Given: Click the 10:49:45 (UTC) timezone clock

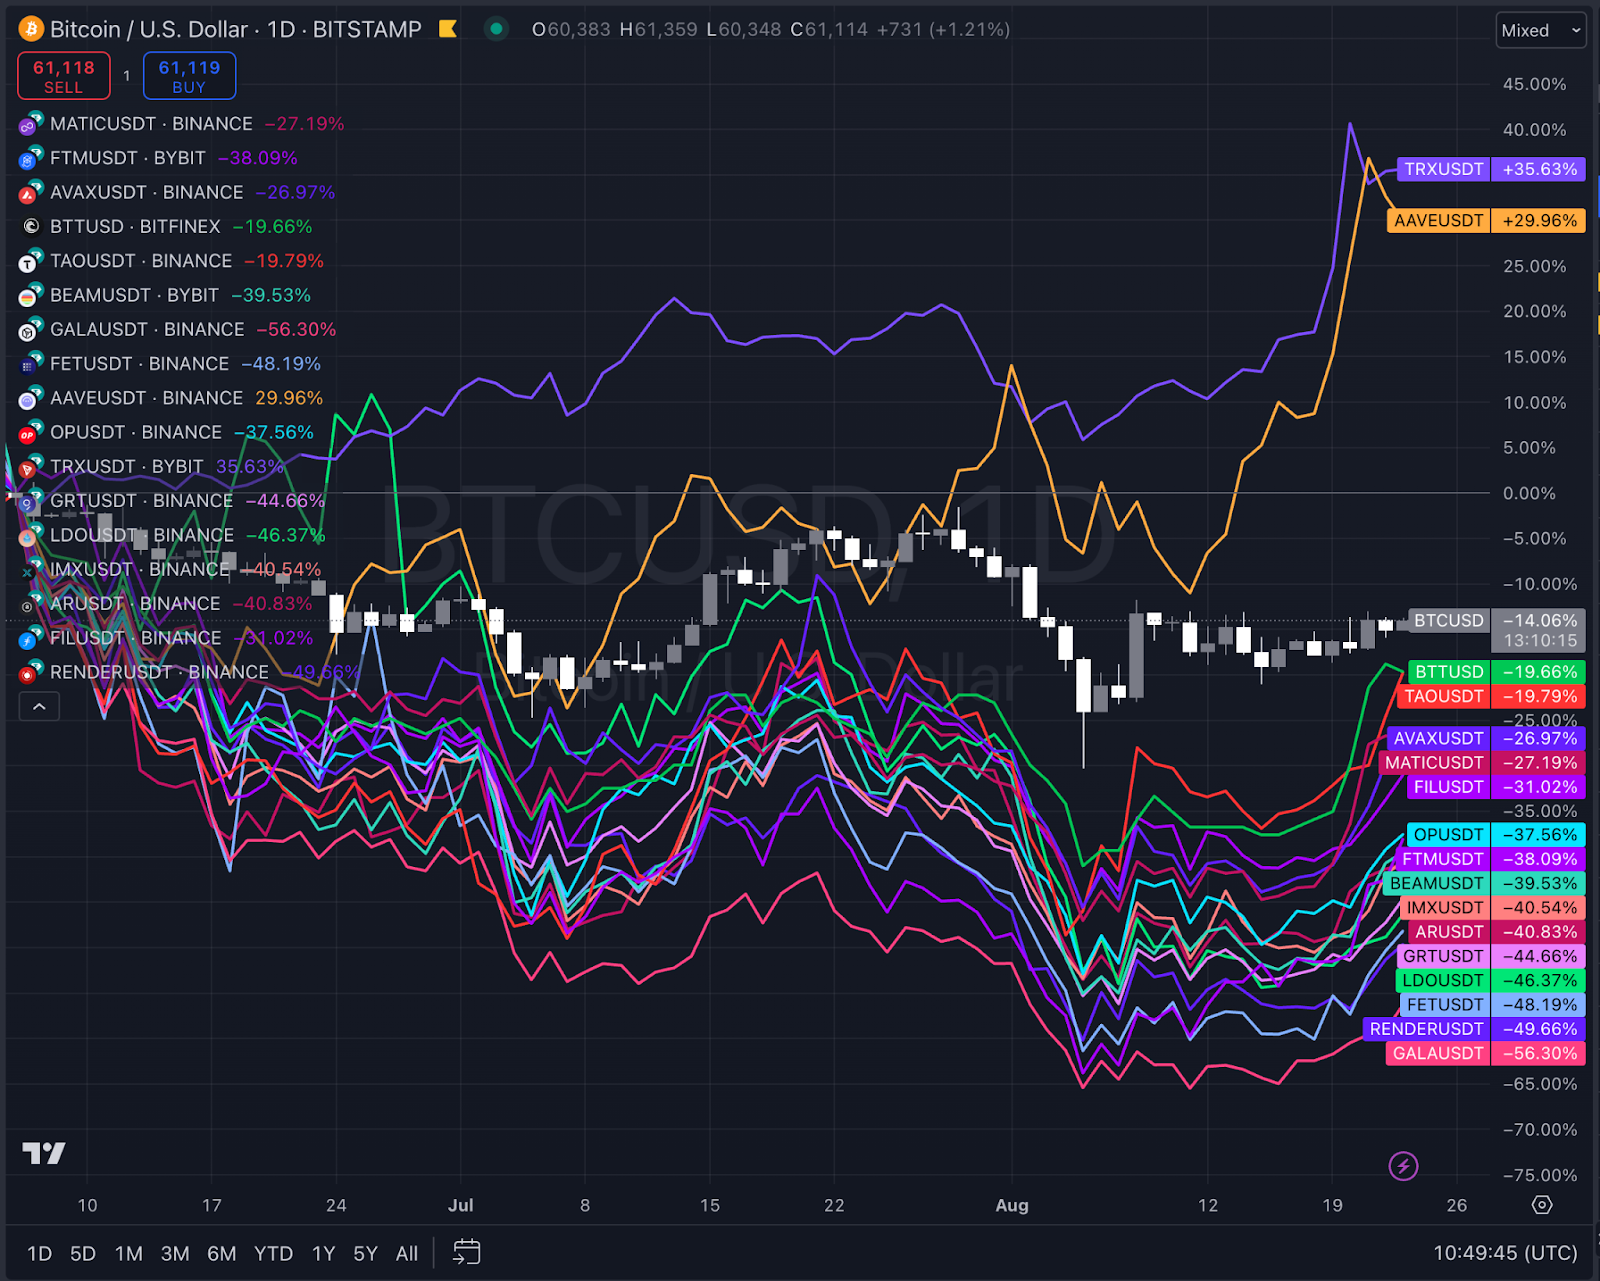Looking at the screenshot, I should point(1505,1253).
